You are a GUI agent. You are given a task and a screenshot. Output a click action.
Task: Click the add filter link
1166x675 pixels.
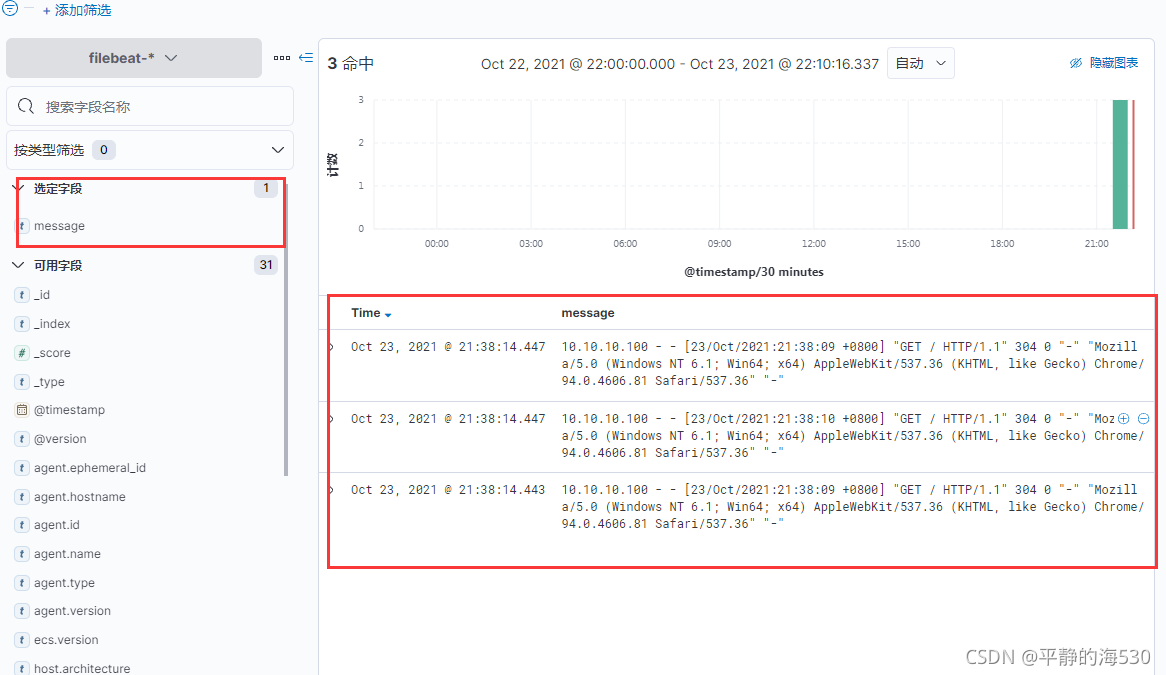(77, 10)
